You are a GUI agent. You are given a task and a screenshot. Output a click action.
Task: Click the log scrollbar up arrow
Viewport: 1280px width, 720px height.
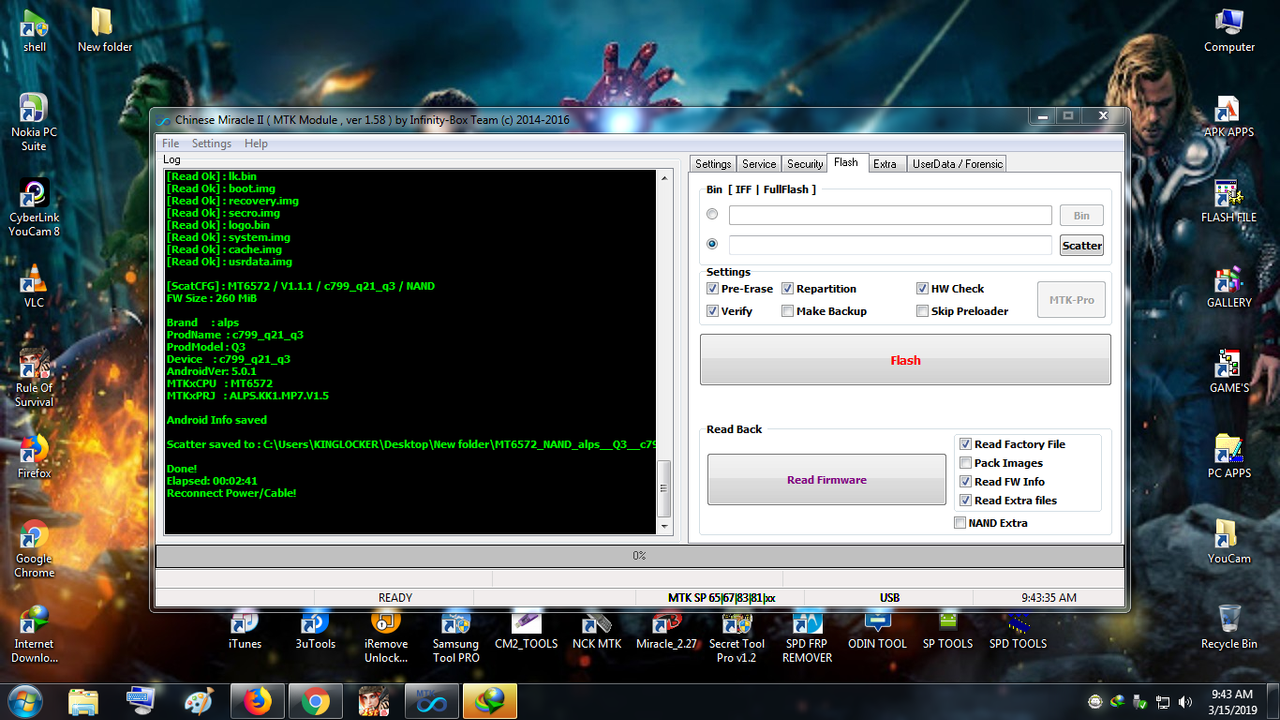664,178
